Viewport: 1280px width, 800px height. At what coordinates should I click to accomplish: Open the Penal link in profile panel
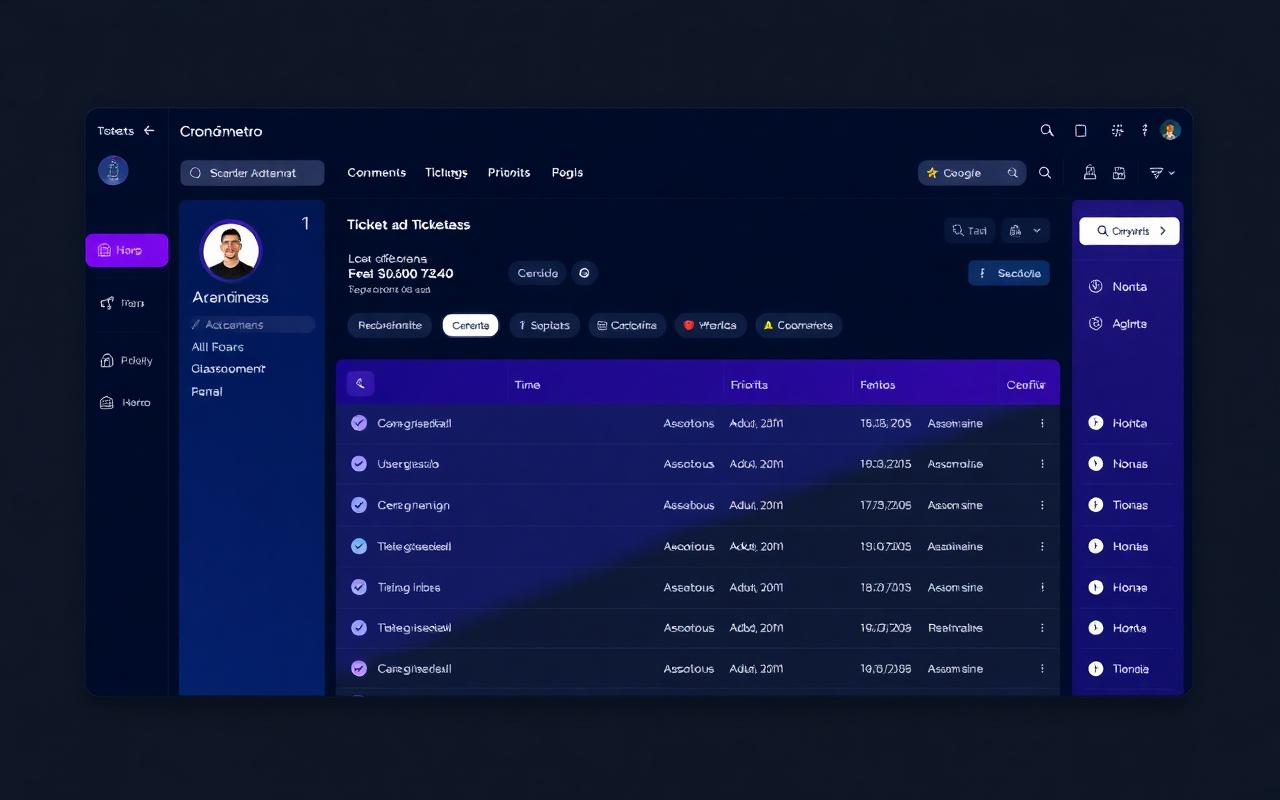tap(207, 392)
